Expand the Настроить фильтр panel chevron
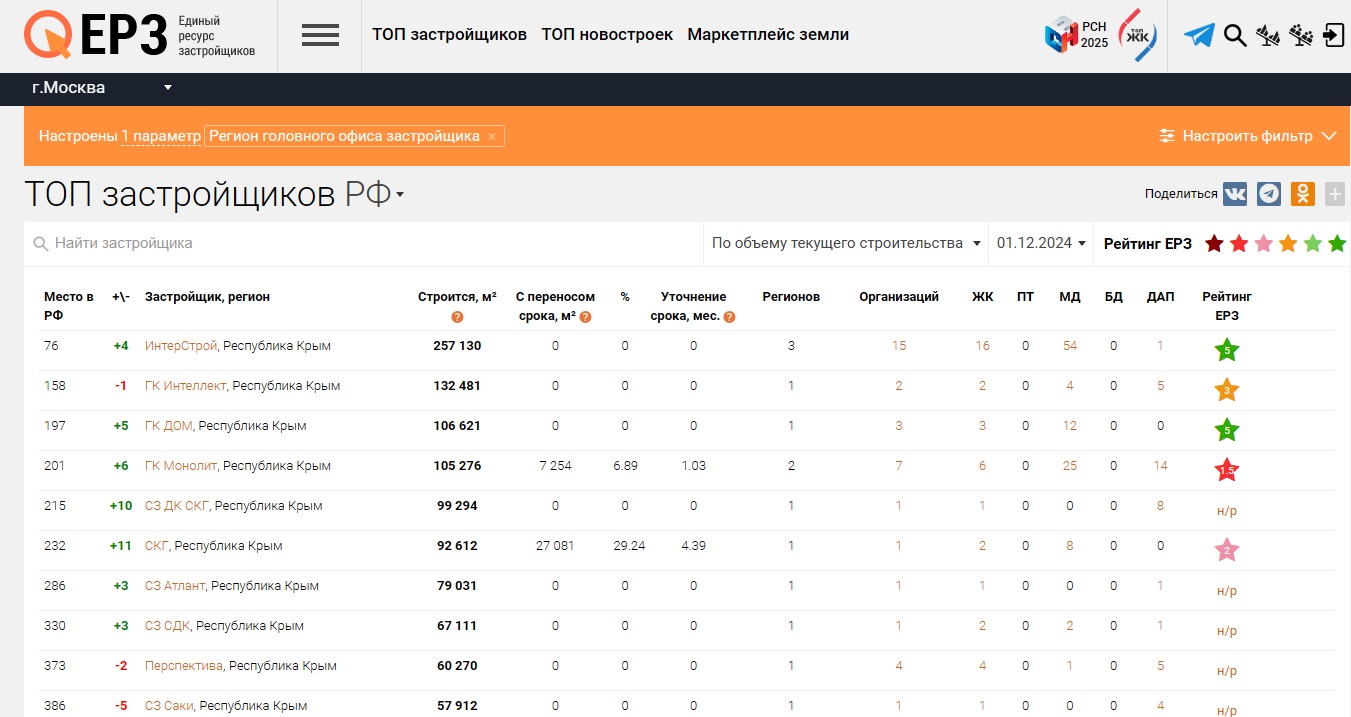The height and width of the screenshot is (717, 1351). pos(1329,136)
